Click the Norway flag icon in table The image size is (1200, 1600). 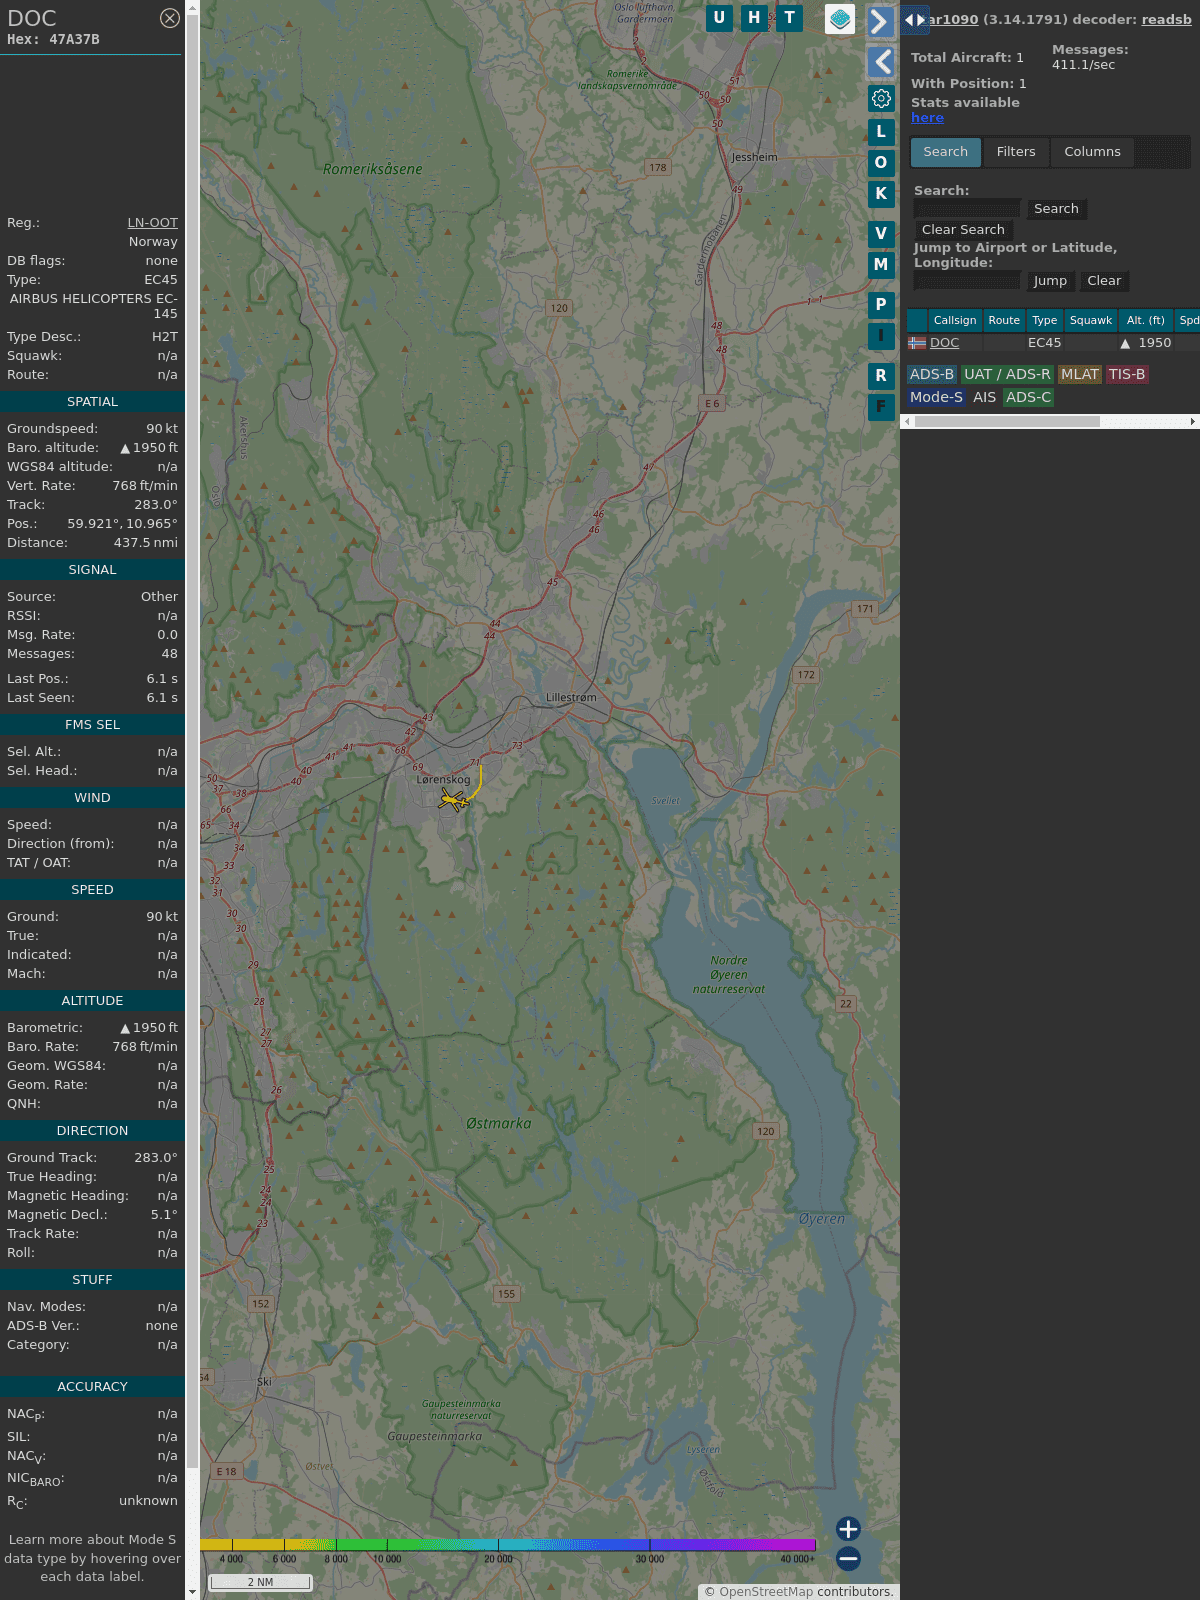click(x=917, y=343)
